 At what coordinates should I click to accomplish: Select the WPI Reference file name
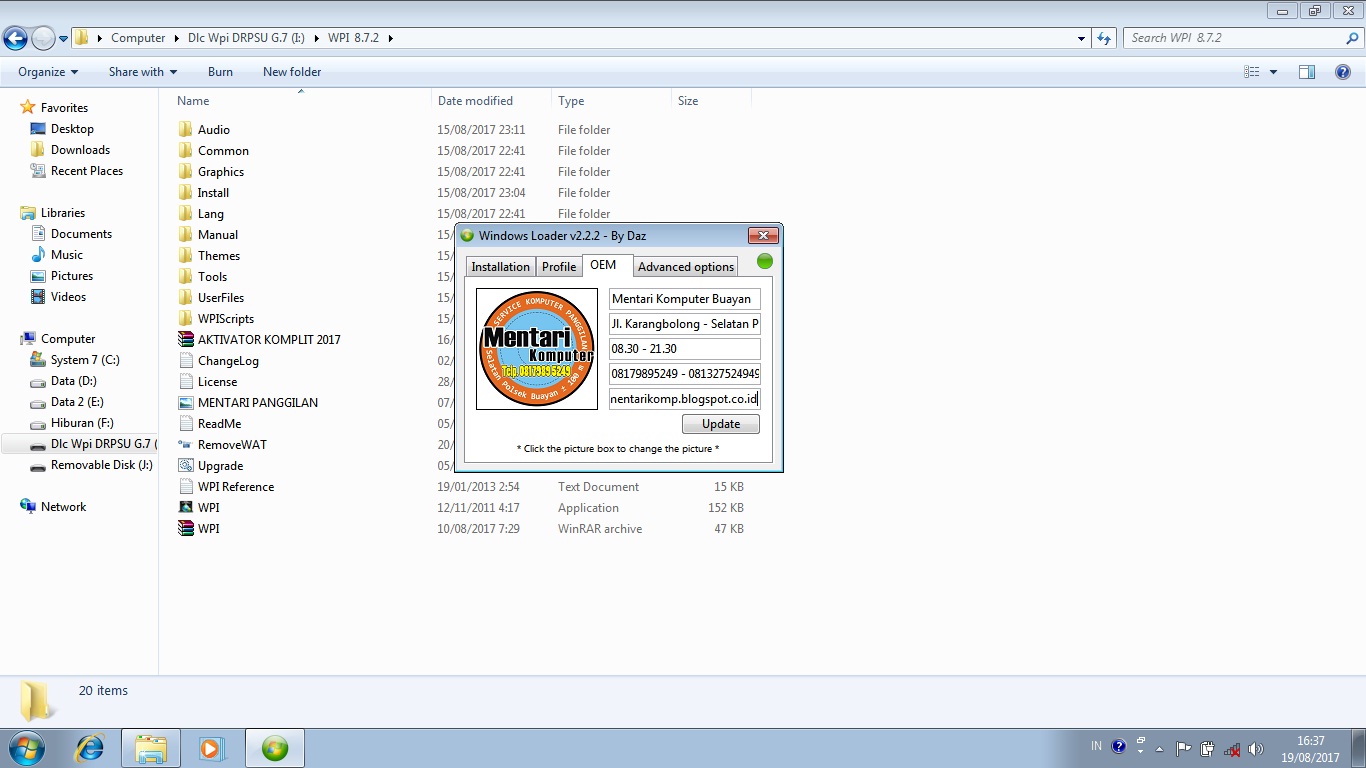236,487
